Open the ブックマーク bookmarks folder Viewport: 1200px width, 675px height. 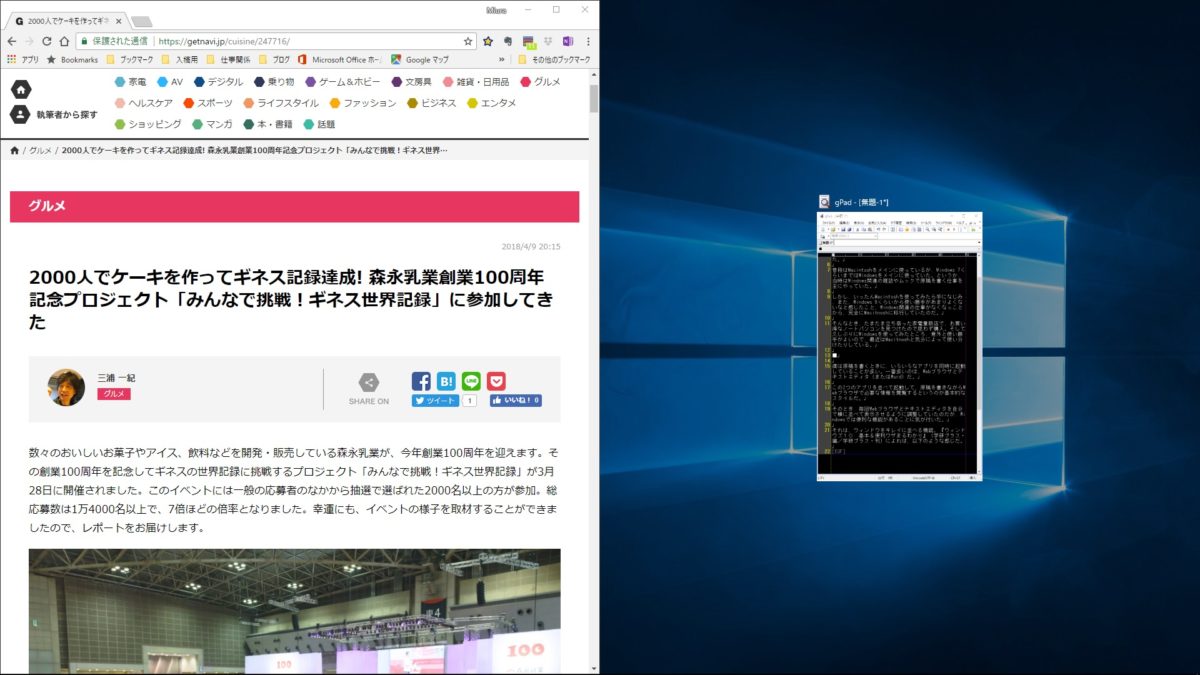coord(129,59)
